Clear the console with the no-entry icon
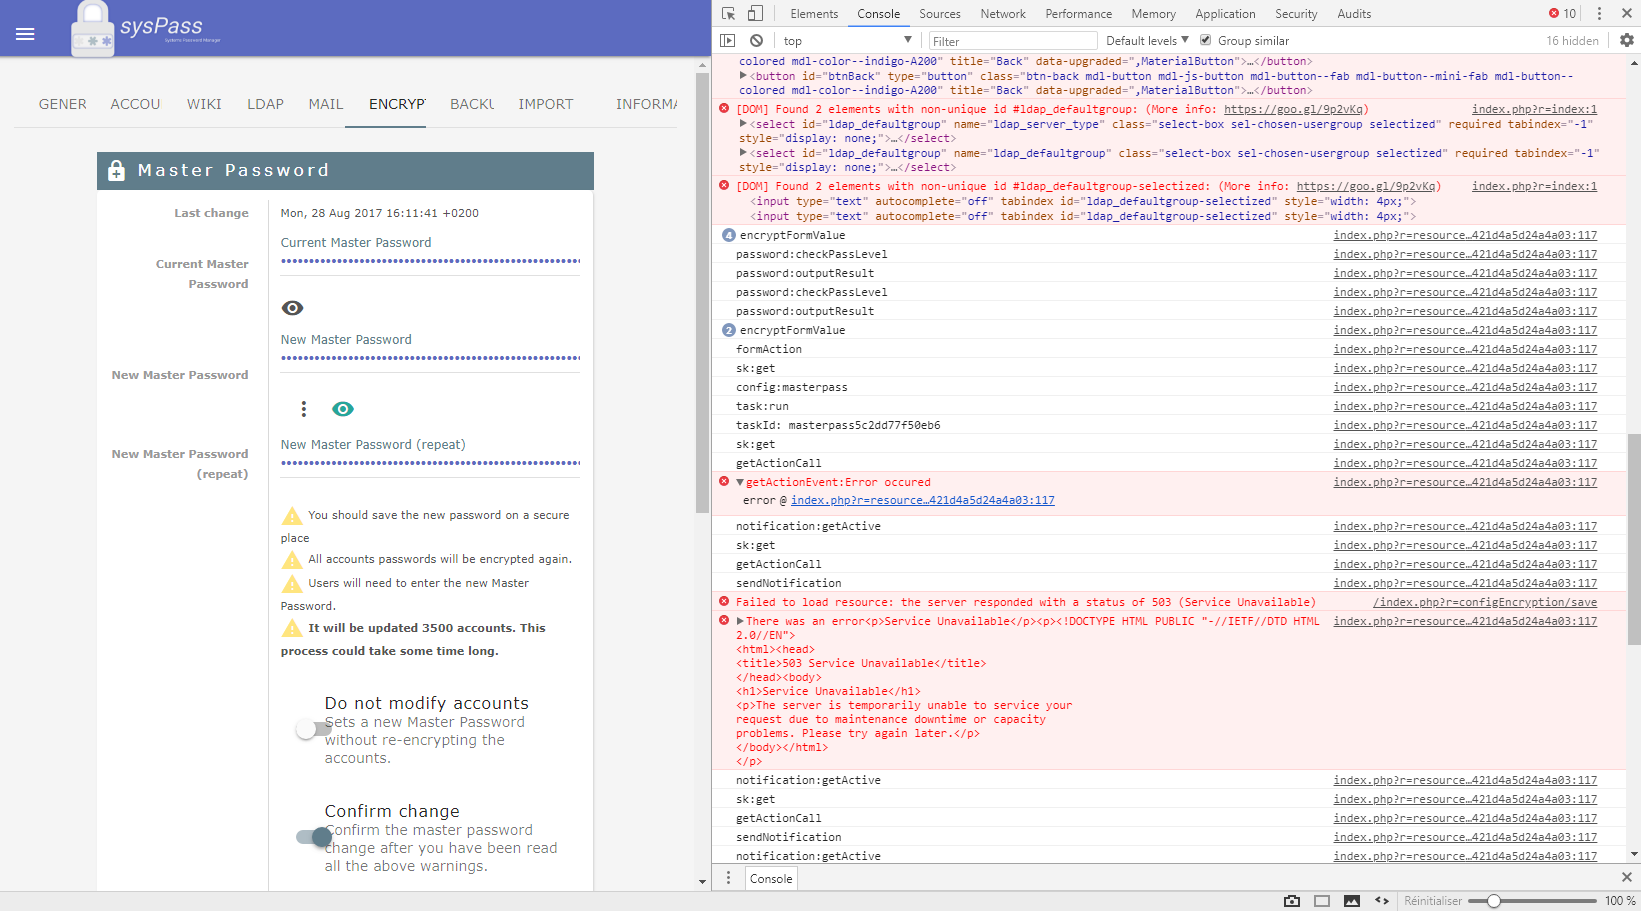 pyautogui.click(x=757, y=40)
